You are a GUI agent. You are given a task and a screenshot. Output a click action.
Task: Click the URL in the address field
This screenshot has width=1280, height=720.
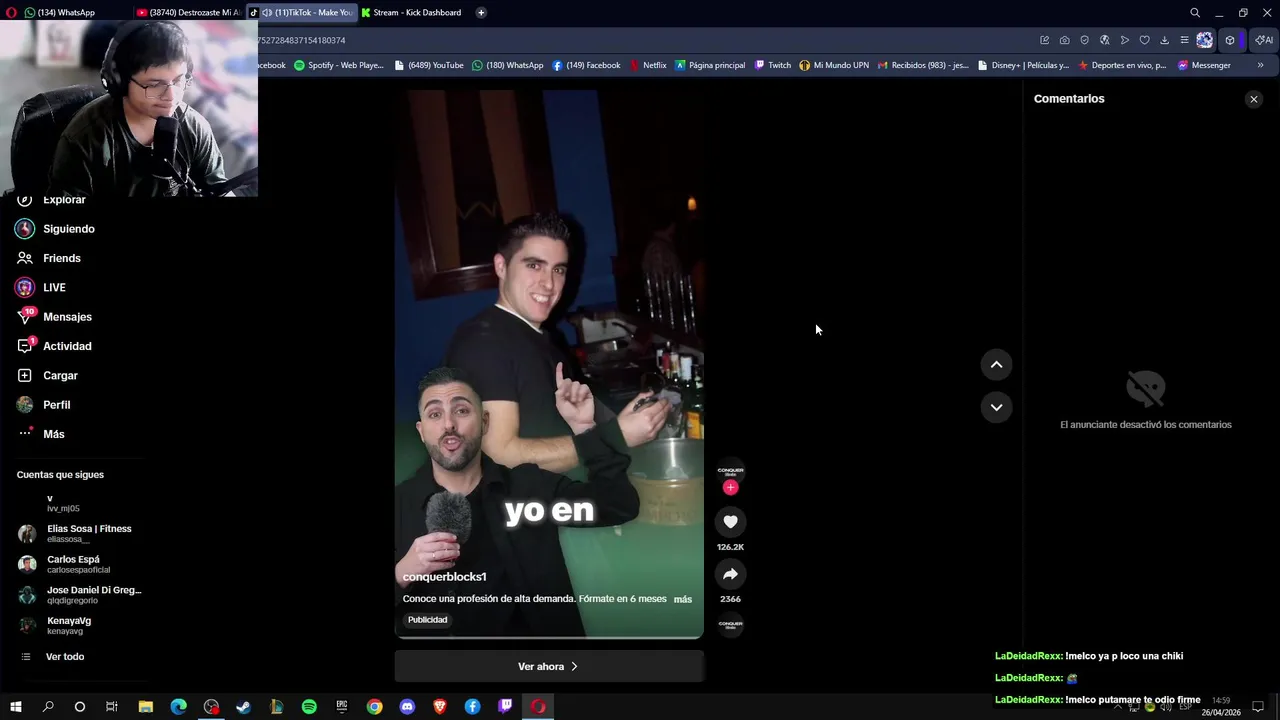301,40
